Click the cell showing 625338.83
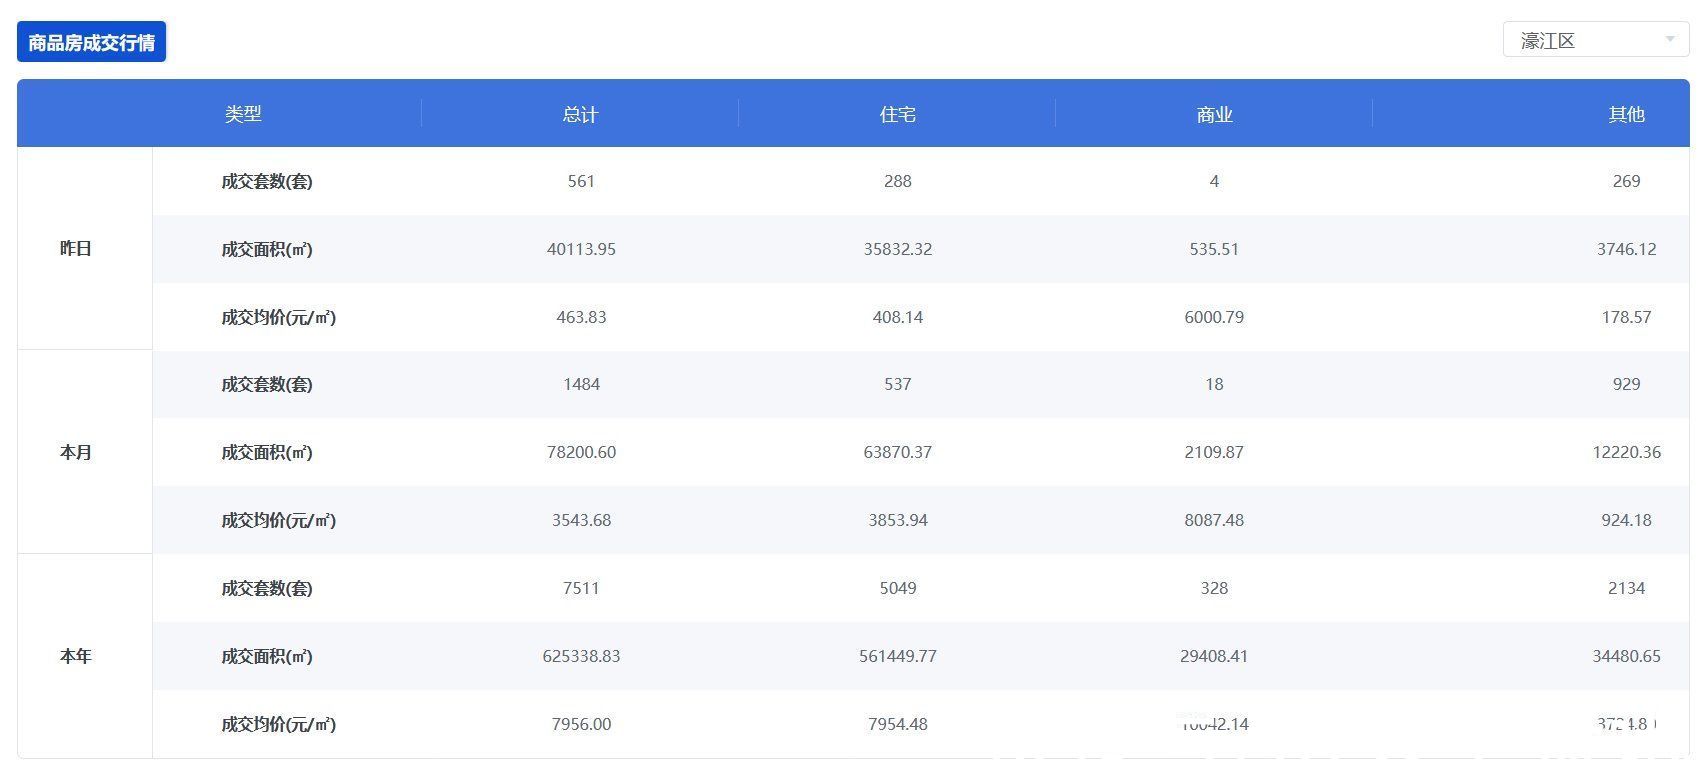The height and width of the screenshot is (783, 1698). pyautogui.click(x=581, y=656)
